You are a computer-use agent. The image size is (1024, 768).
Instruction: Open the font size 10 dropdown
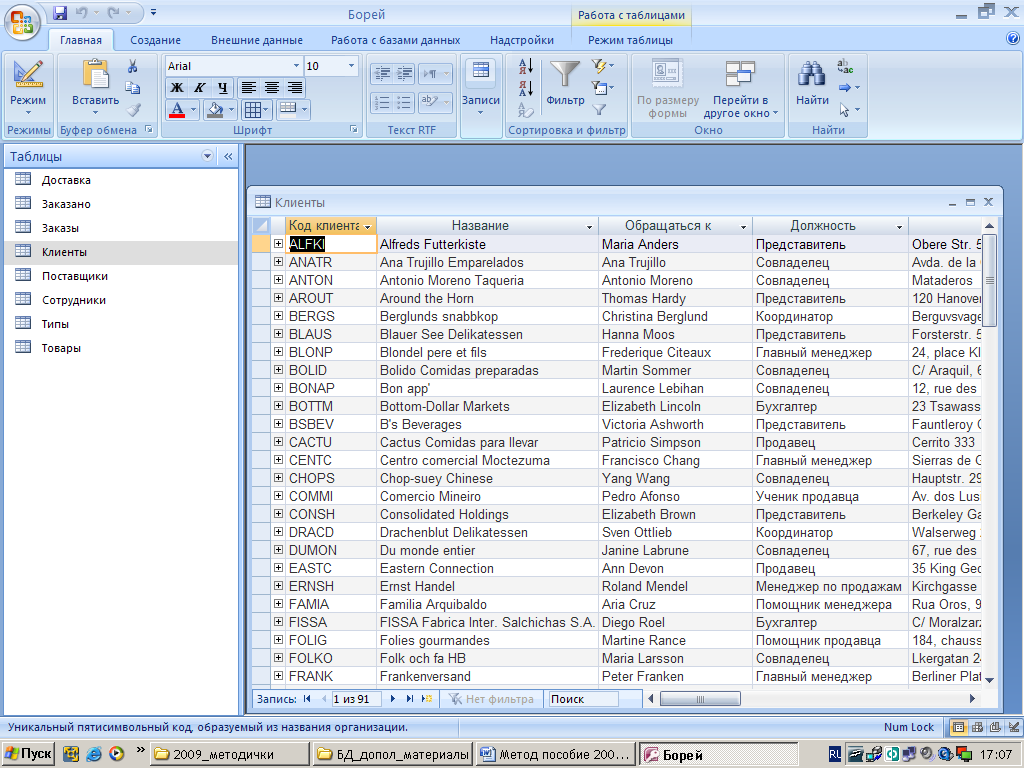(x=351, y=66)
